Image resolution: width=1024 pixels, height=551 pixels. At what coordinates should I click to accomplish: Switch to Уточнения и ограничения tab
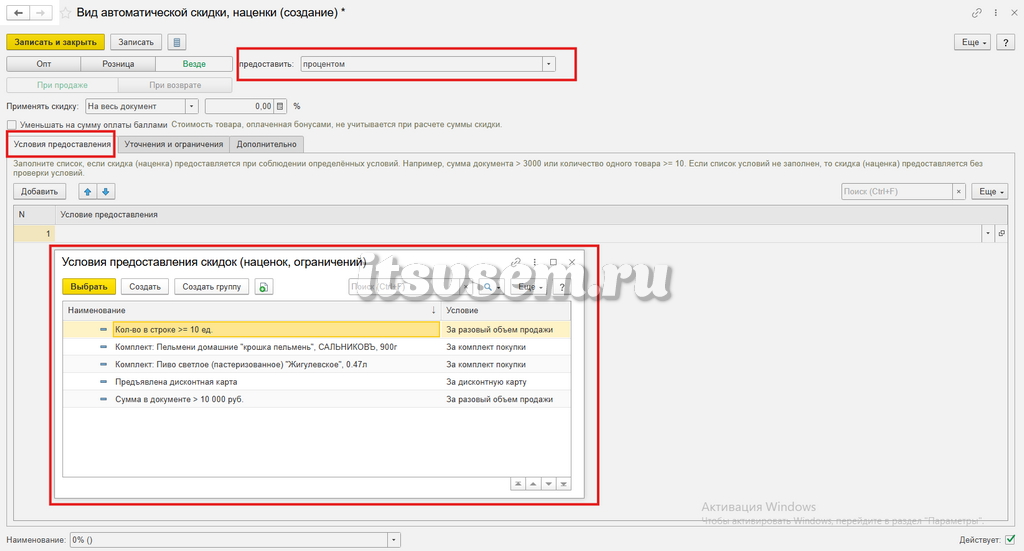tap(174, 144)
